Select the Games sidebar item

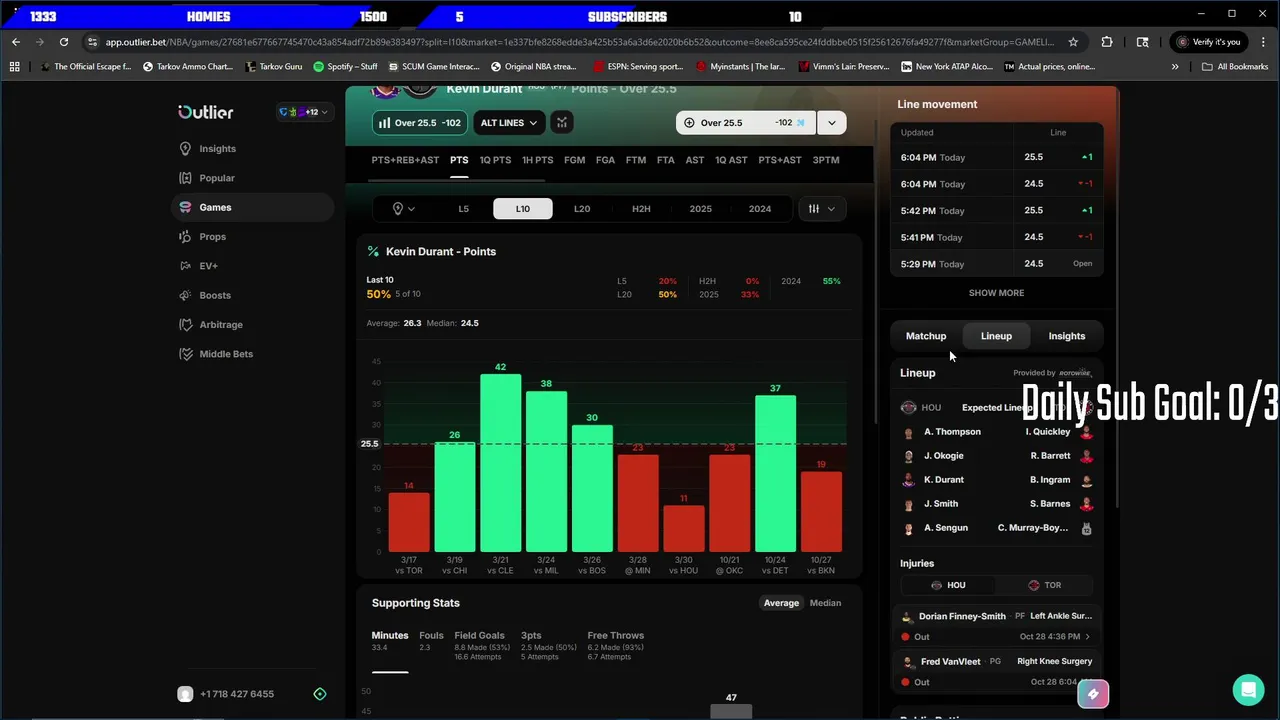(x=252, y=207)
